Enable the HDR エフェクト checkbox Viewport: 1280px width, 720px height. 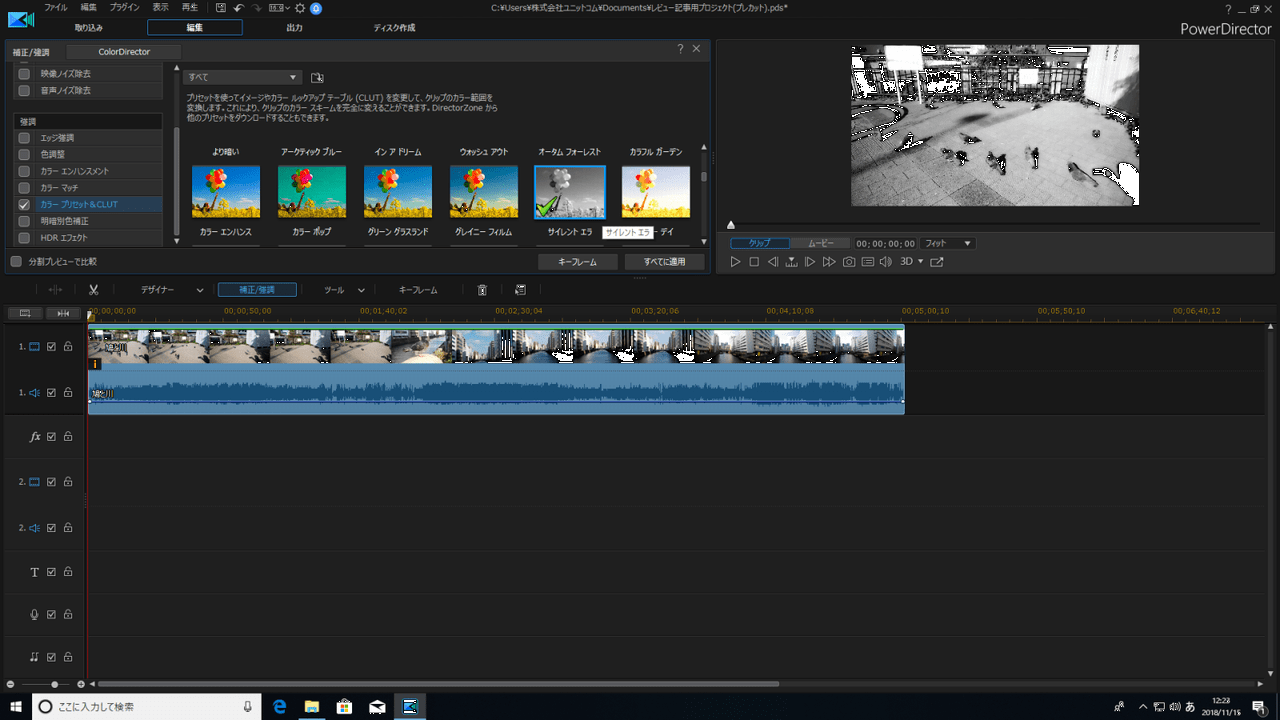coord(24,238)
